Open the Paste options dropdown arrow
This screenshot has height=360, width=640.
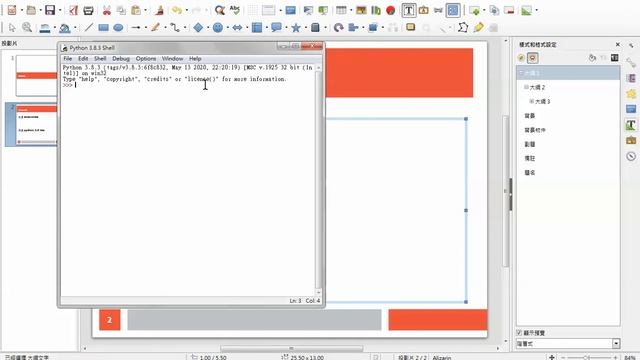[145, 10]
